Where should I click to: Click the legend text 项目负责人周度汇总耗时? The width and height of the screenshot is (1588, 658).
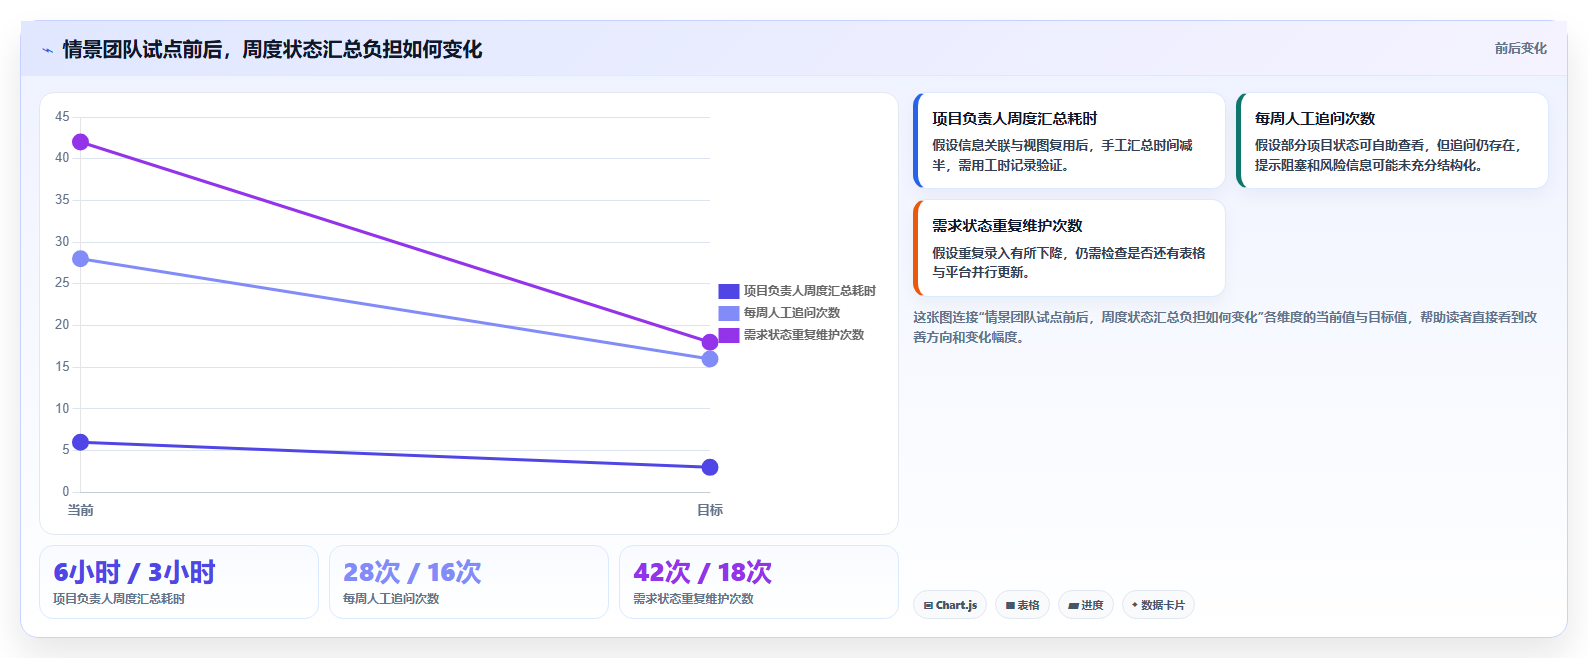810,291
